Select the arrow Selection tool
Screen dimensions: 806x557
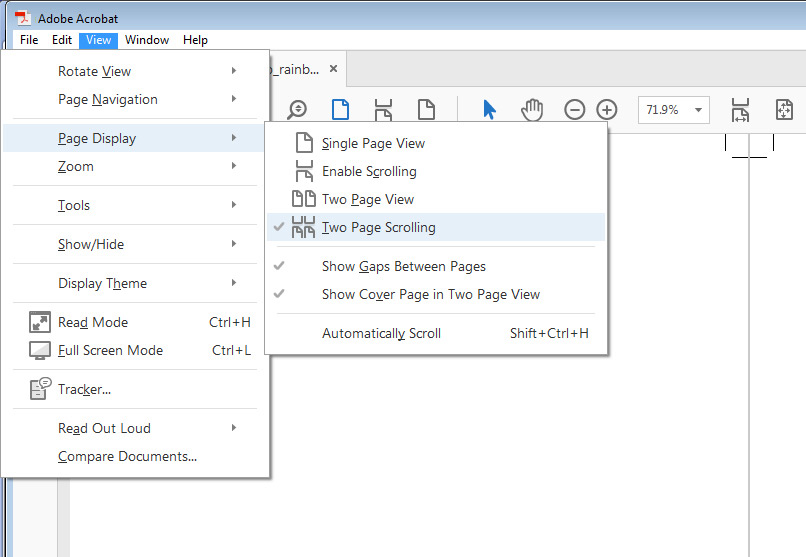click(489, 110)
